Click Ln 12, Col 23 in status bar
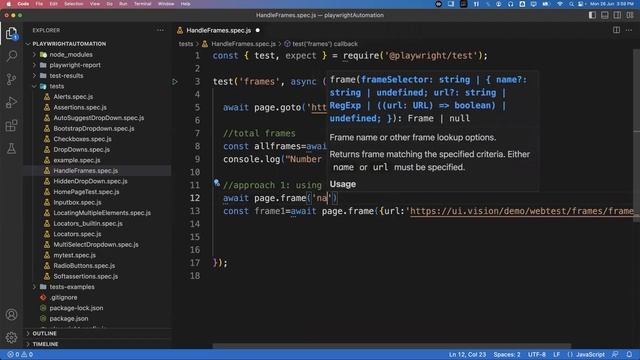The image size is (640, 360). [x=467, y=354]
